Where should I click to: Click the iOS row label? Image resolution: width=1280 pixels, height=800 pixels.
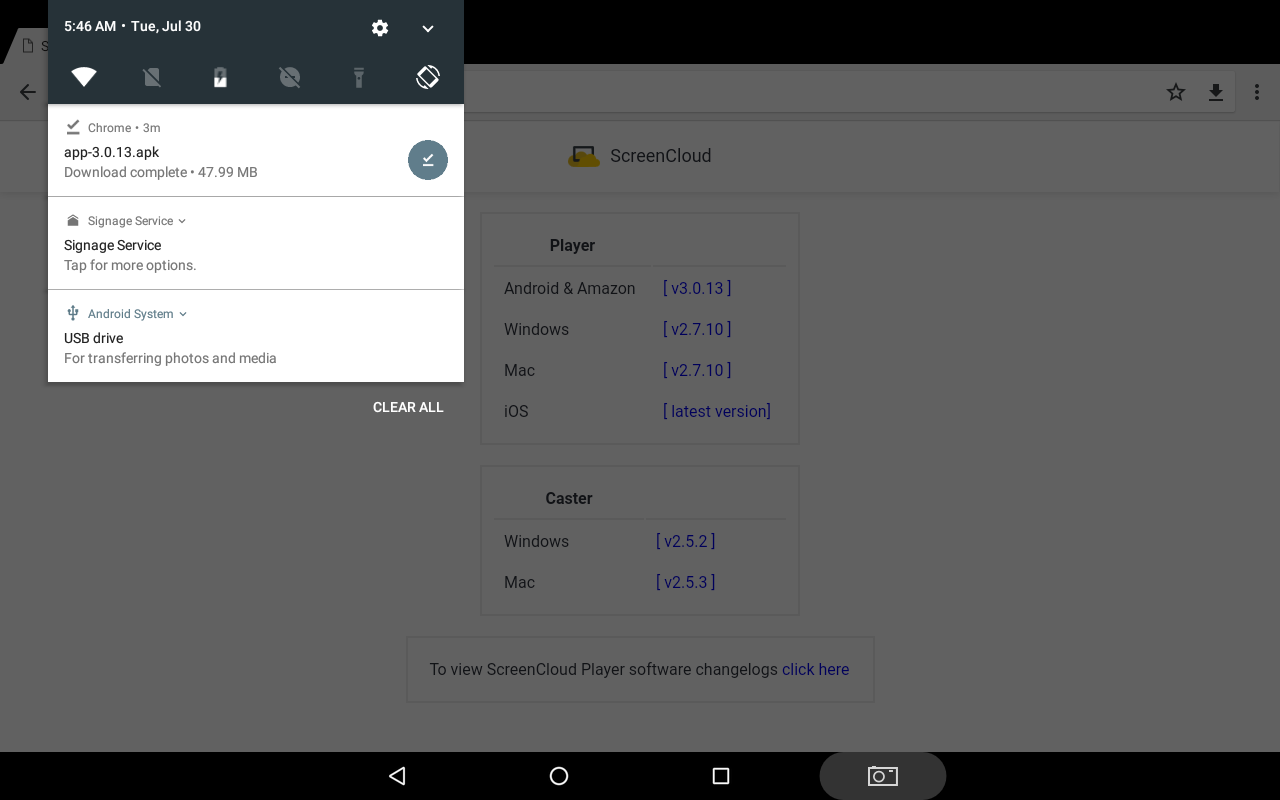(516, 411)
